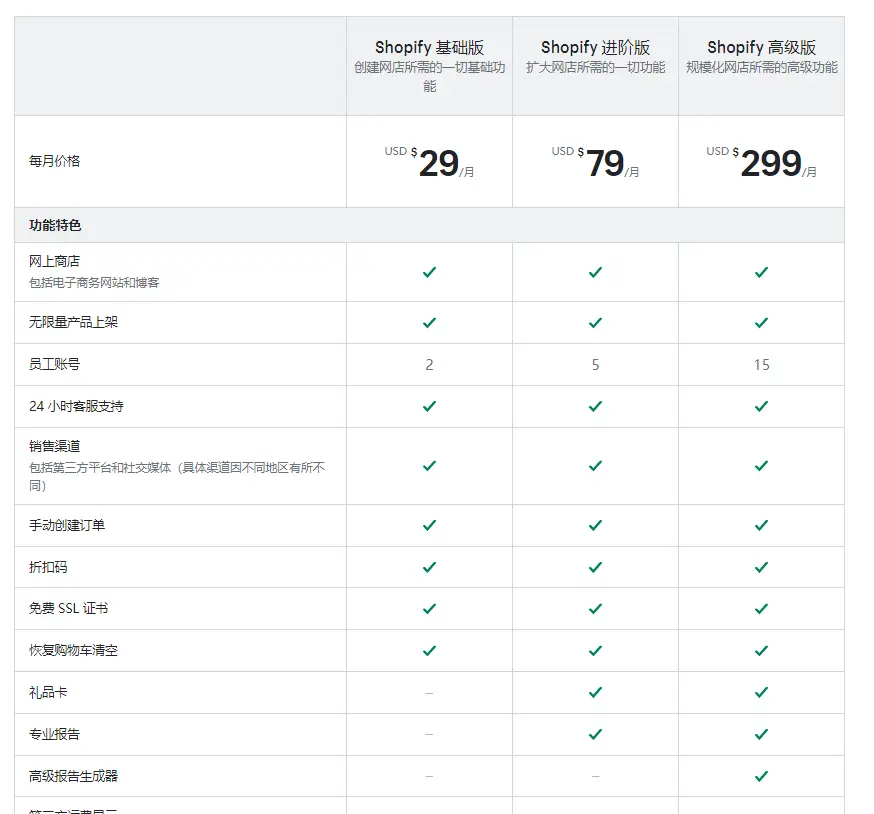The height and width of the screenshot is (814, 874).
Task: Click the 网上商店 checkmark under Shopify 基础版
Action: click(x=429, y=272)
